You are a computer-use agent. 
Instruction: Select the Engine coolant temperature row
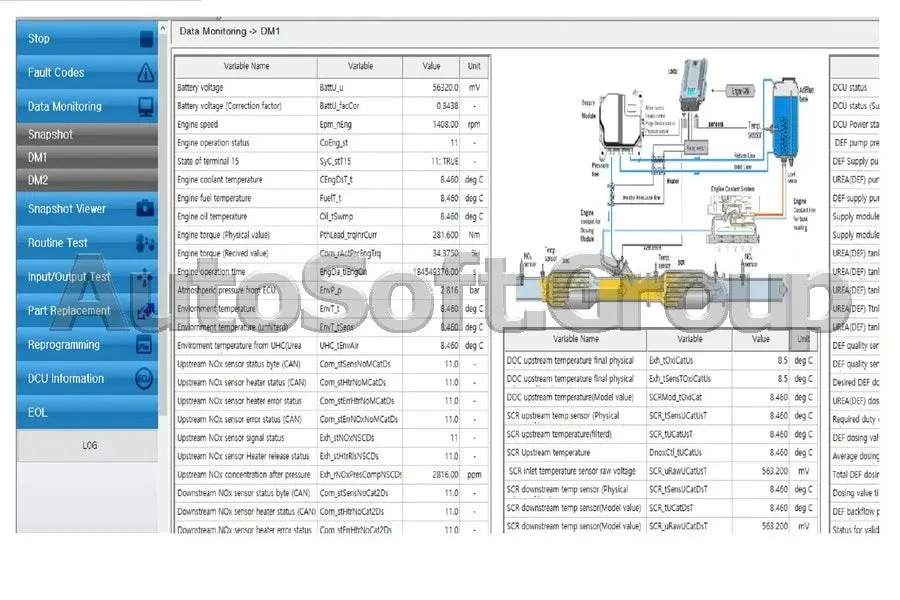pos(332,180)
